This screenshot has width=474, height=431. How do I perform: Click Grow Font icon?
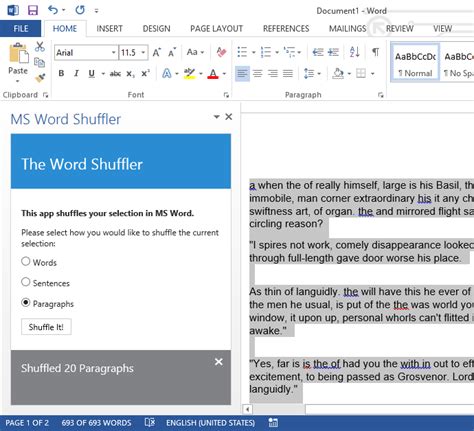[157, 53]
